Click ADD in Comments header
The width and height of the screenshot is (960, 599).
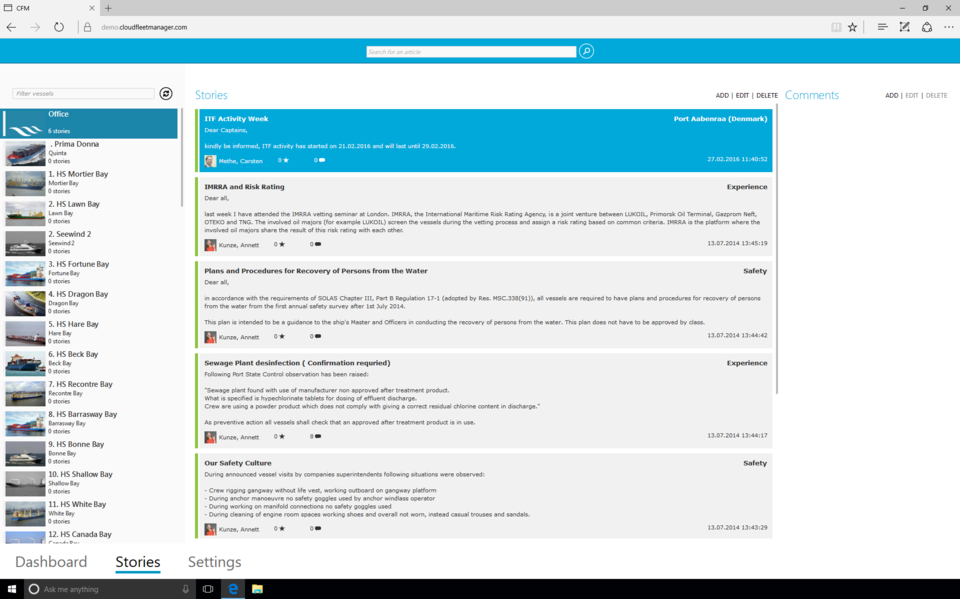[x=892, y=96]
